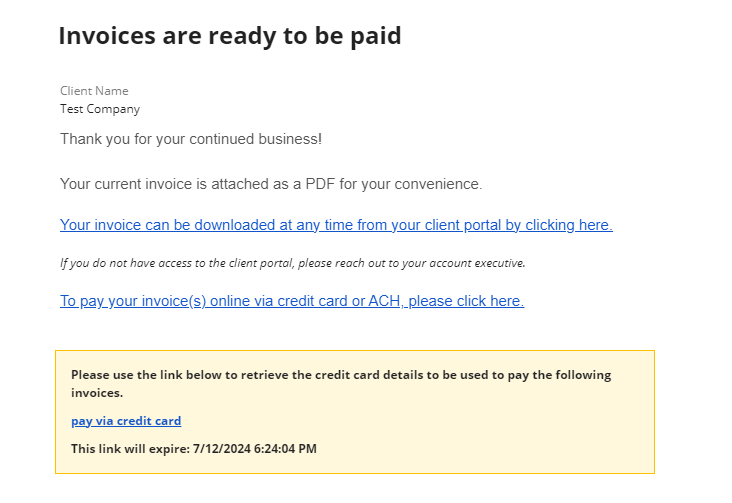
Task: Click 'please click here' in the payment link
Action: [x=465, y=301]
